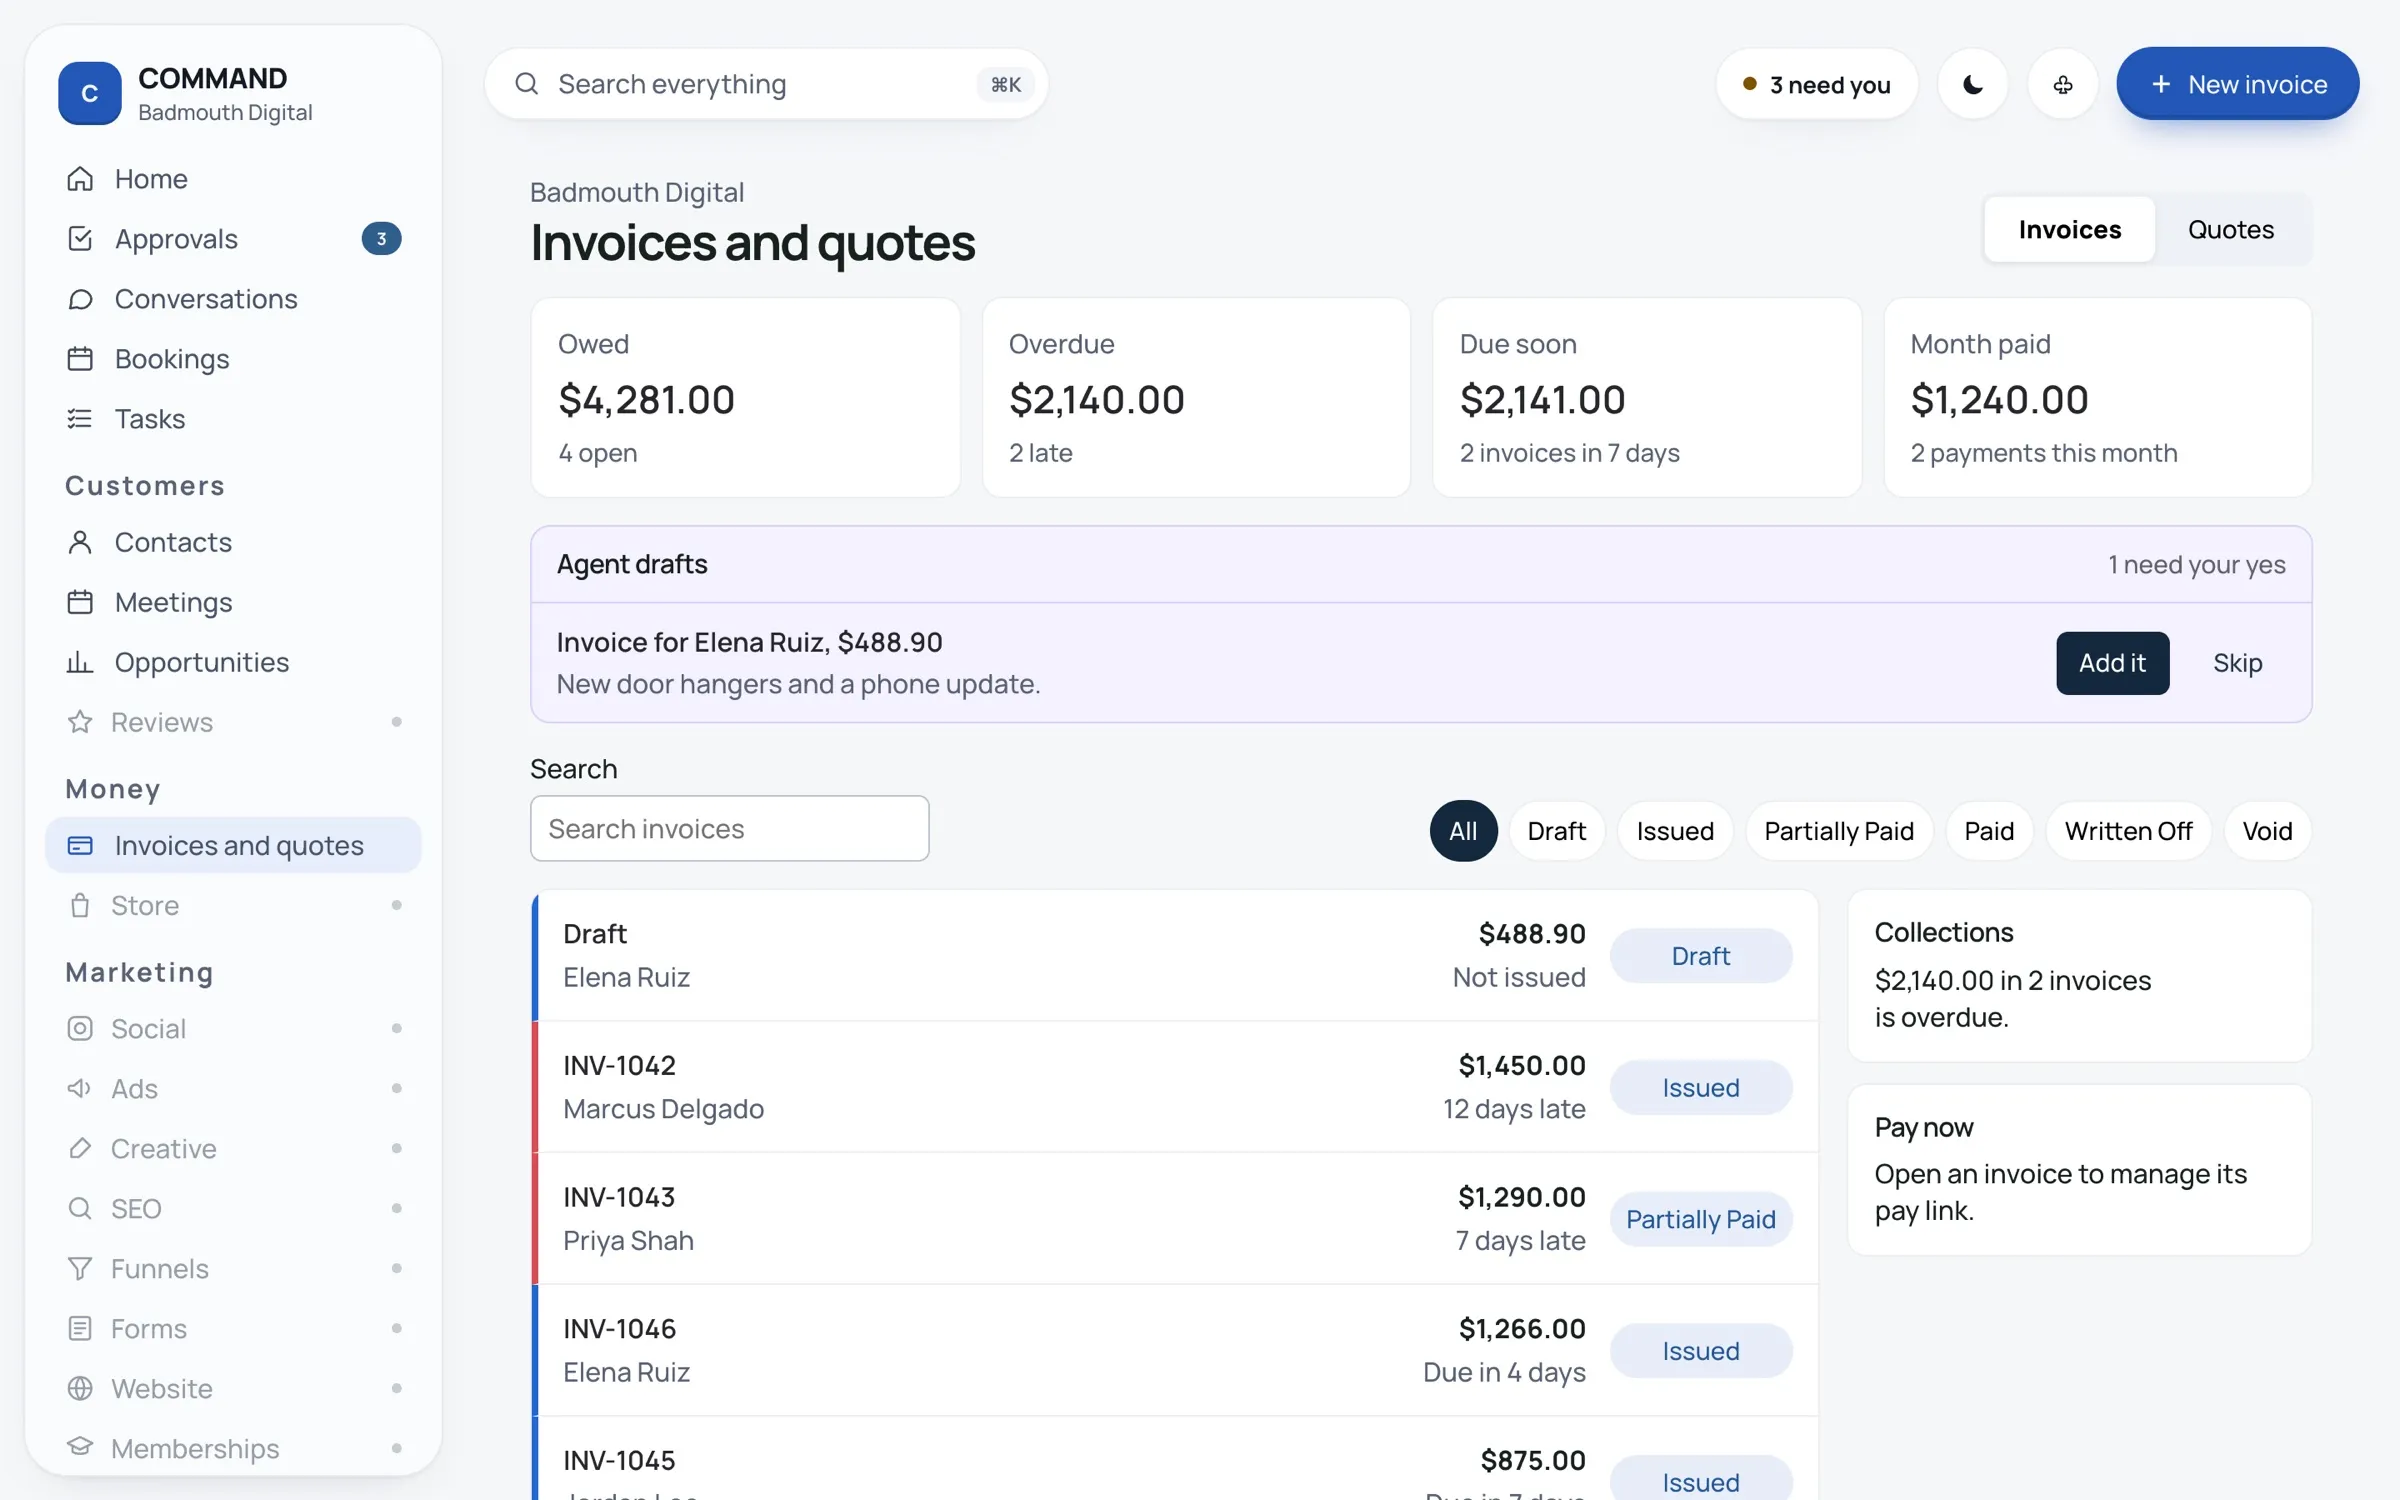The height and width of the screenshot is (1500, 2400).
Task: Open Memberships sidebar item
Action: (x=233, y=1448)
